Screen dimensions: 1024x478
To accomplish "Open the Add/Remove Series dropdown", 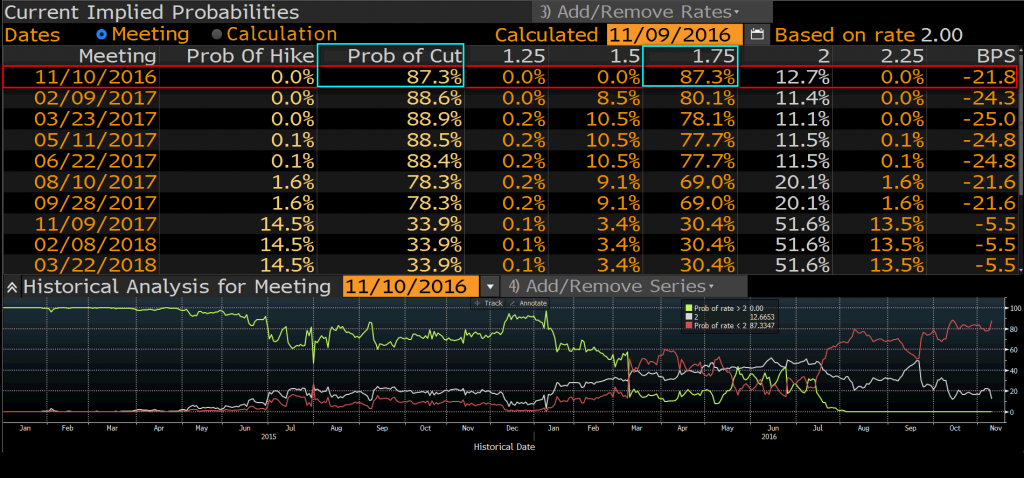I will click(x=624, y=286).
